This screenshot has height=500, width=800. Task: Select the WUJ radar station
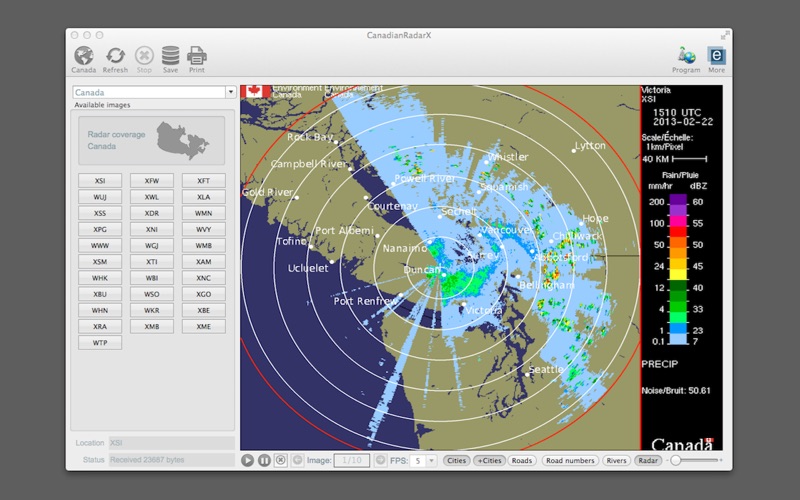click(100, 197)
